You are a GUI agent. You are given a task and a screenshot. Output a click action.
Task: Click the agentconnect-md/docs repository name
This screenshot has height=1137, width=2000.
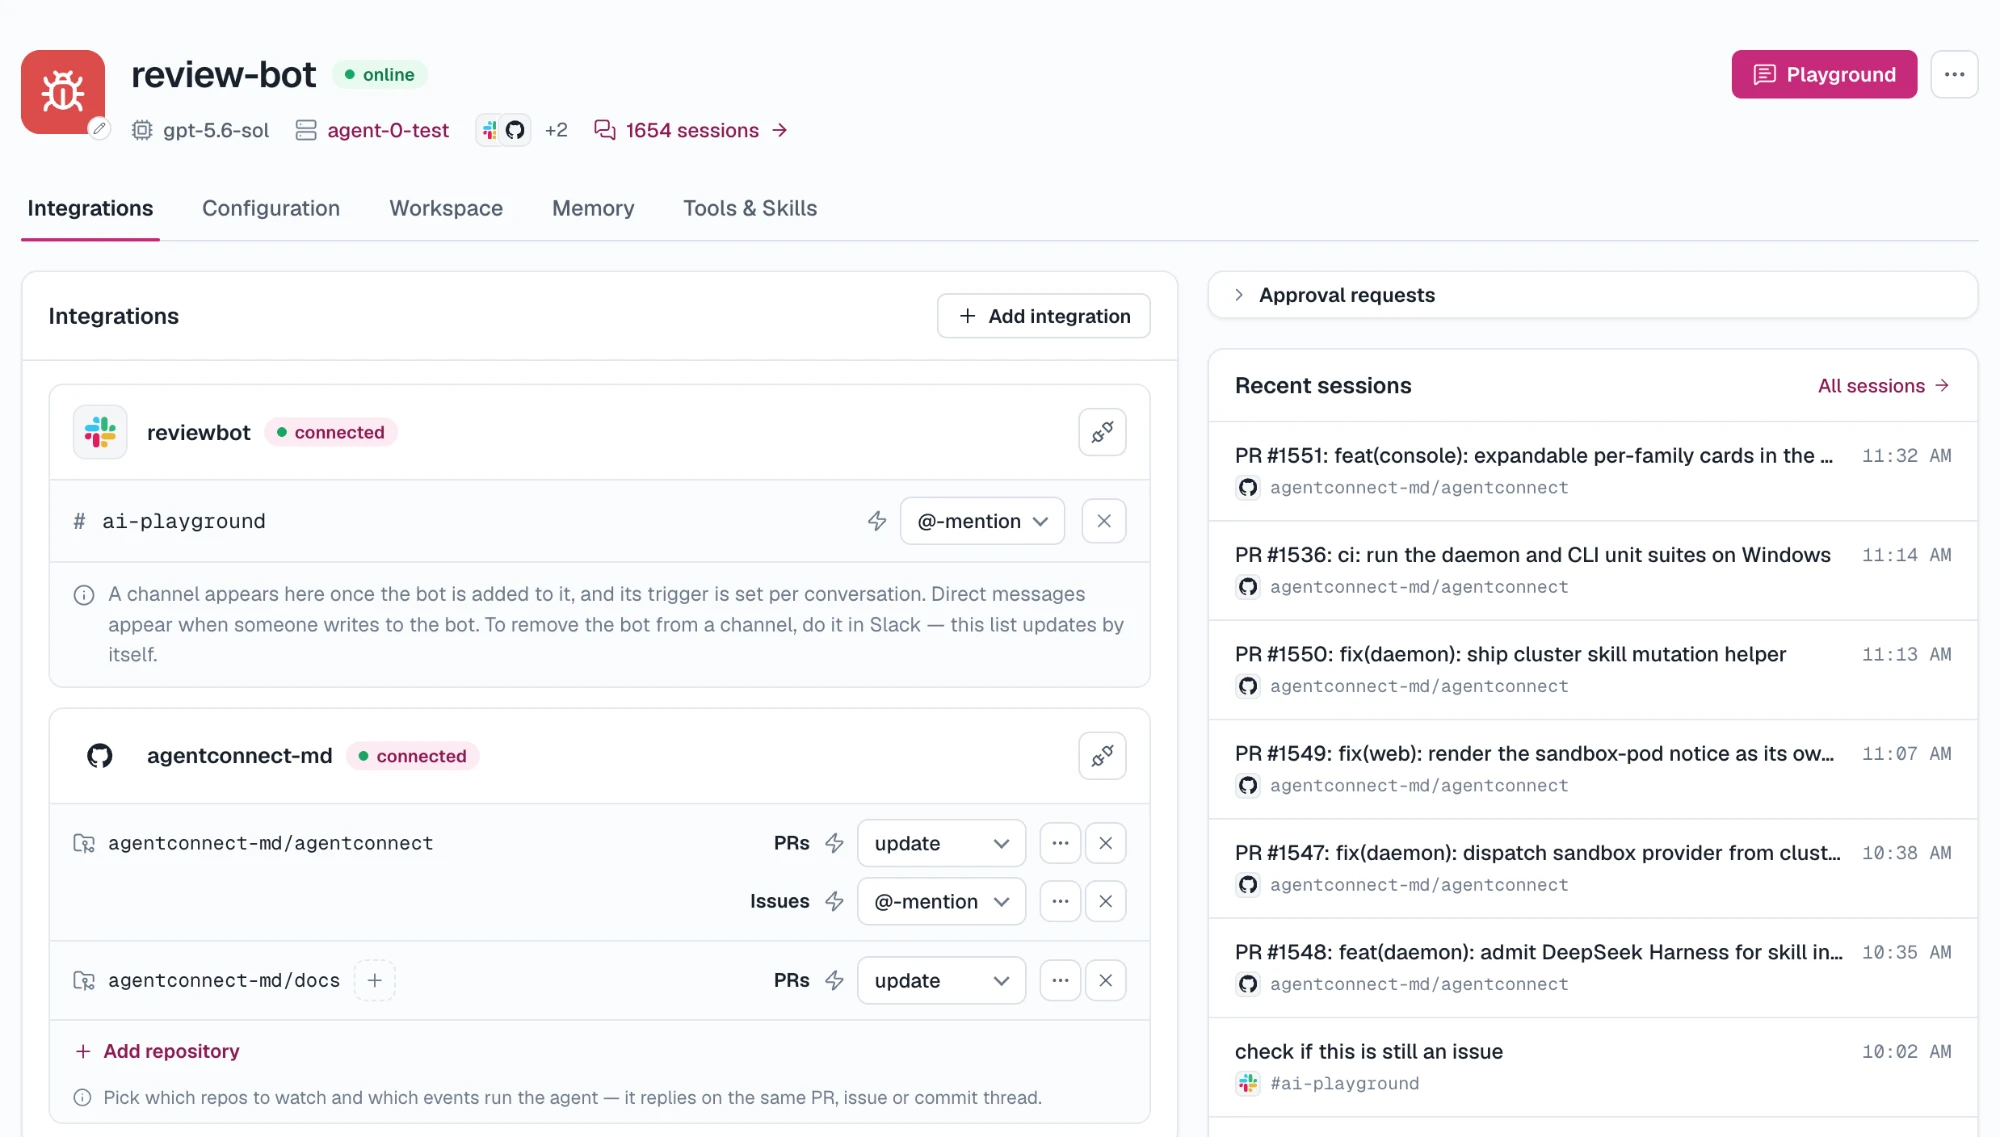[224, 980]
